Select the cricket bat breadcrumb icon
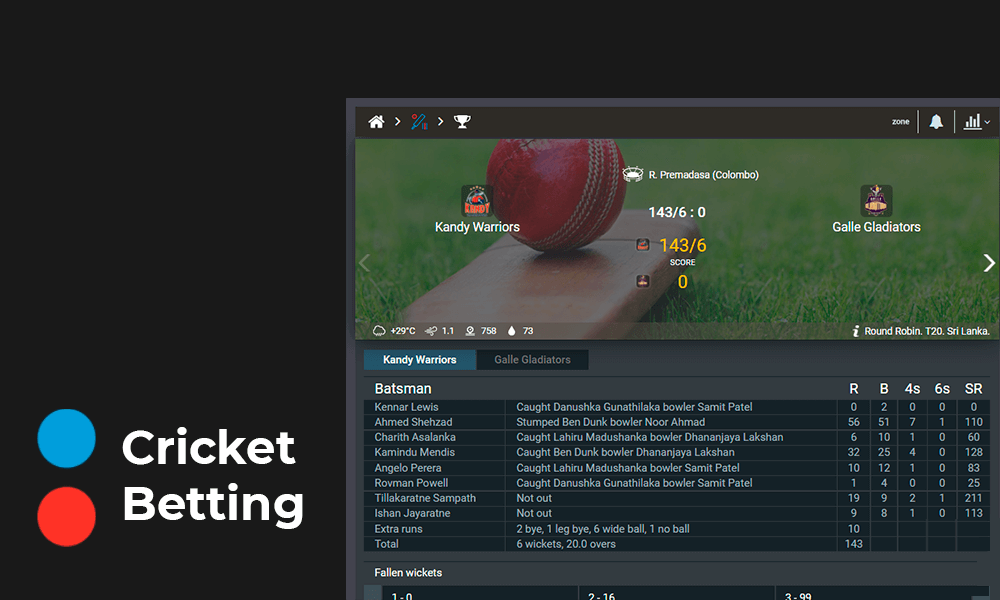The width and height of the screenshot is (1000, 600). 418,121
